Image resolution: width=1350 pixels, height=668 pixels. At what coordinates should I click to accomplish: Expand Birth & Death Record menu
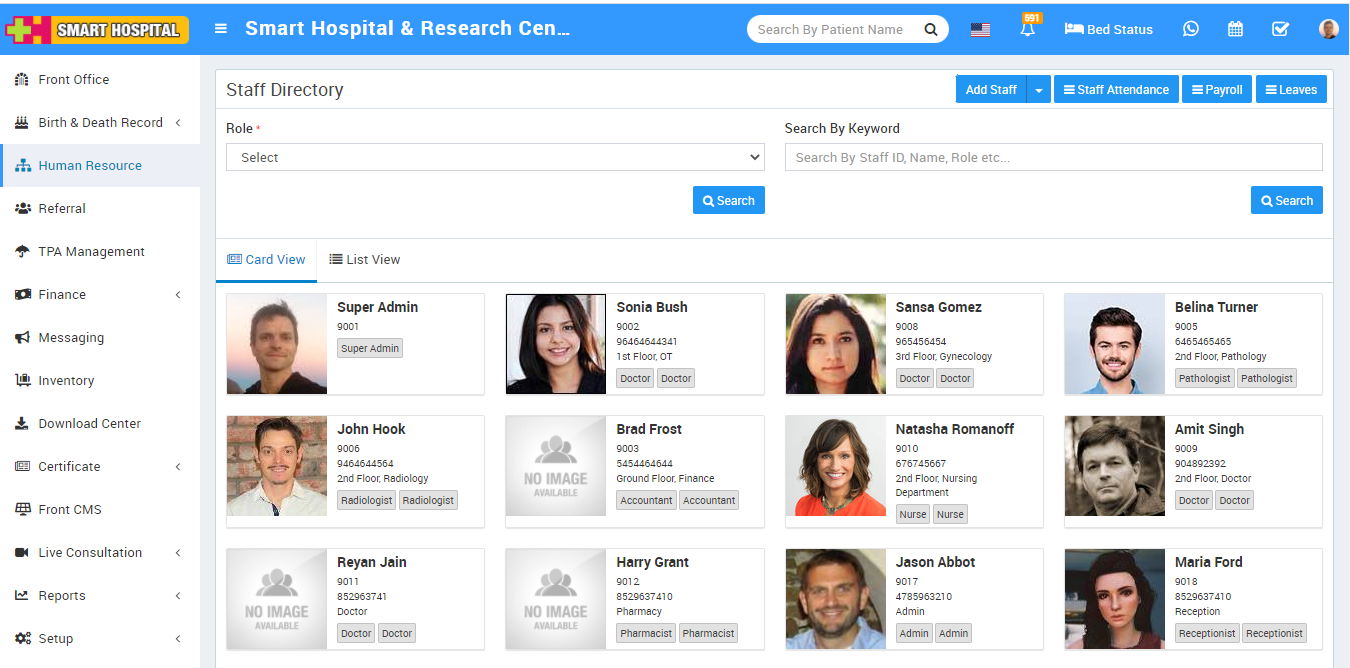pos(100,123)
